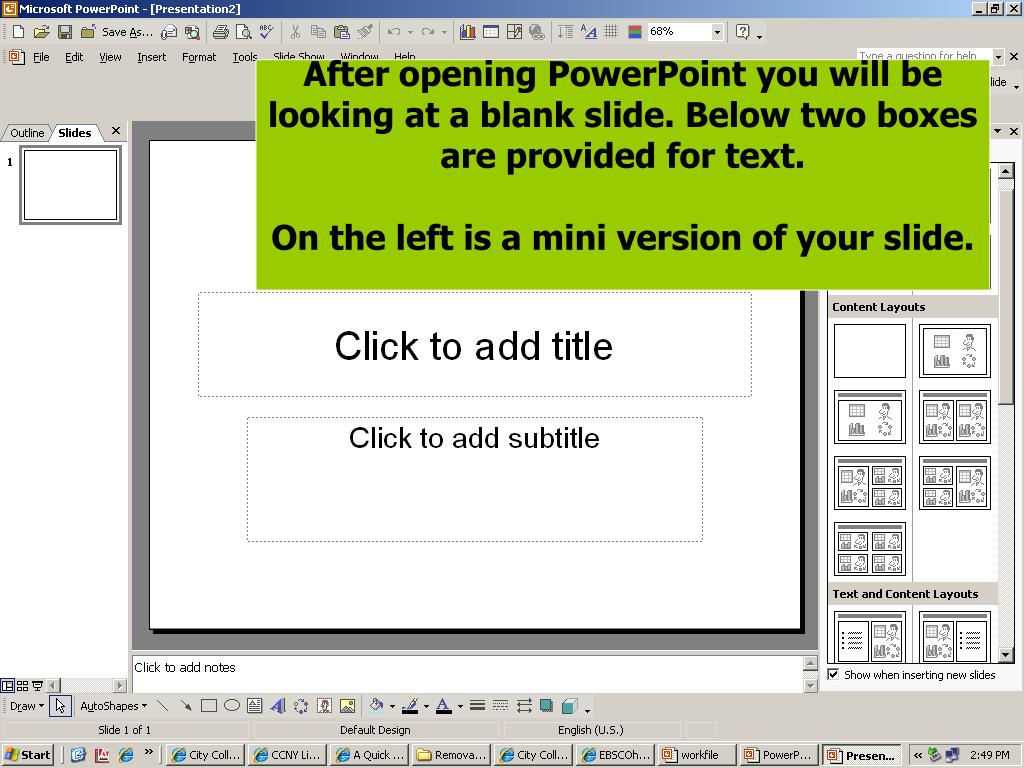
Task: Switch to Normal View button
Action: (8, 686)
